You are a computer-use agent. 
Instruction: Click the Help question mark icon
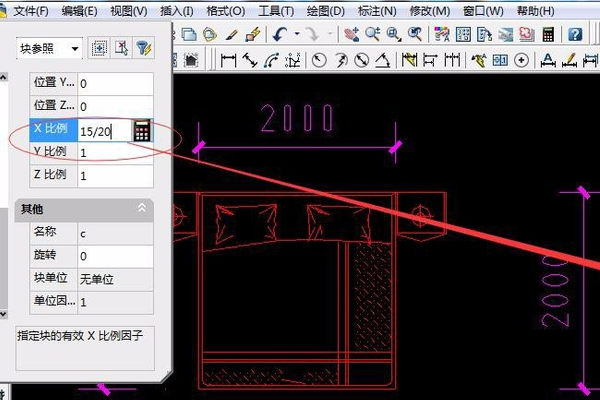point(575,34)
